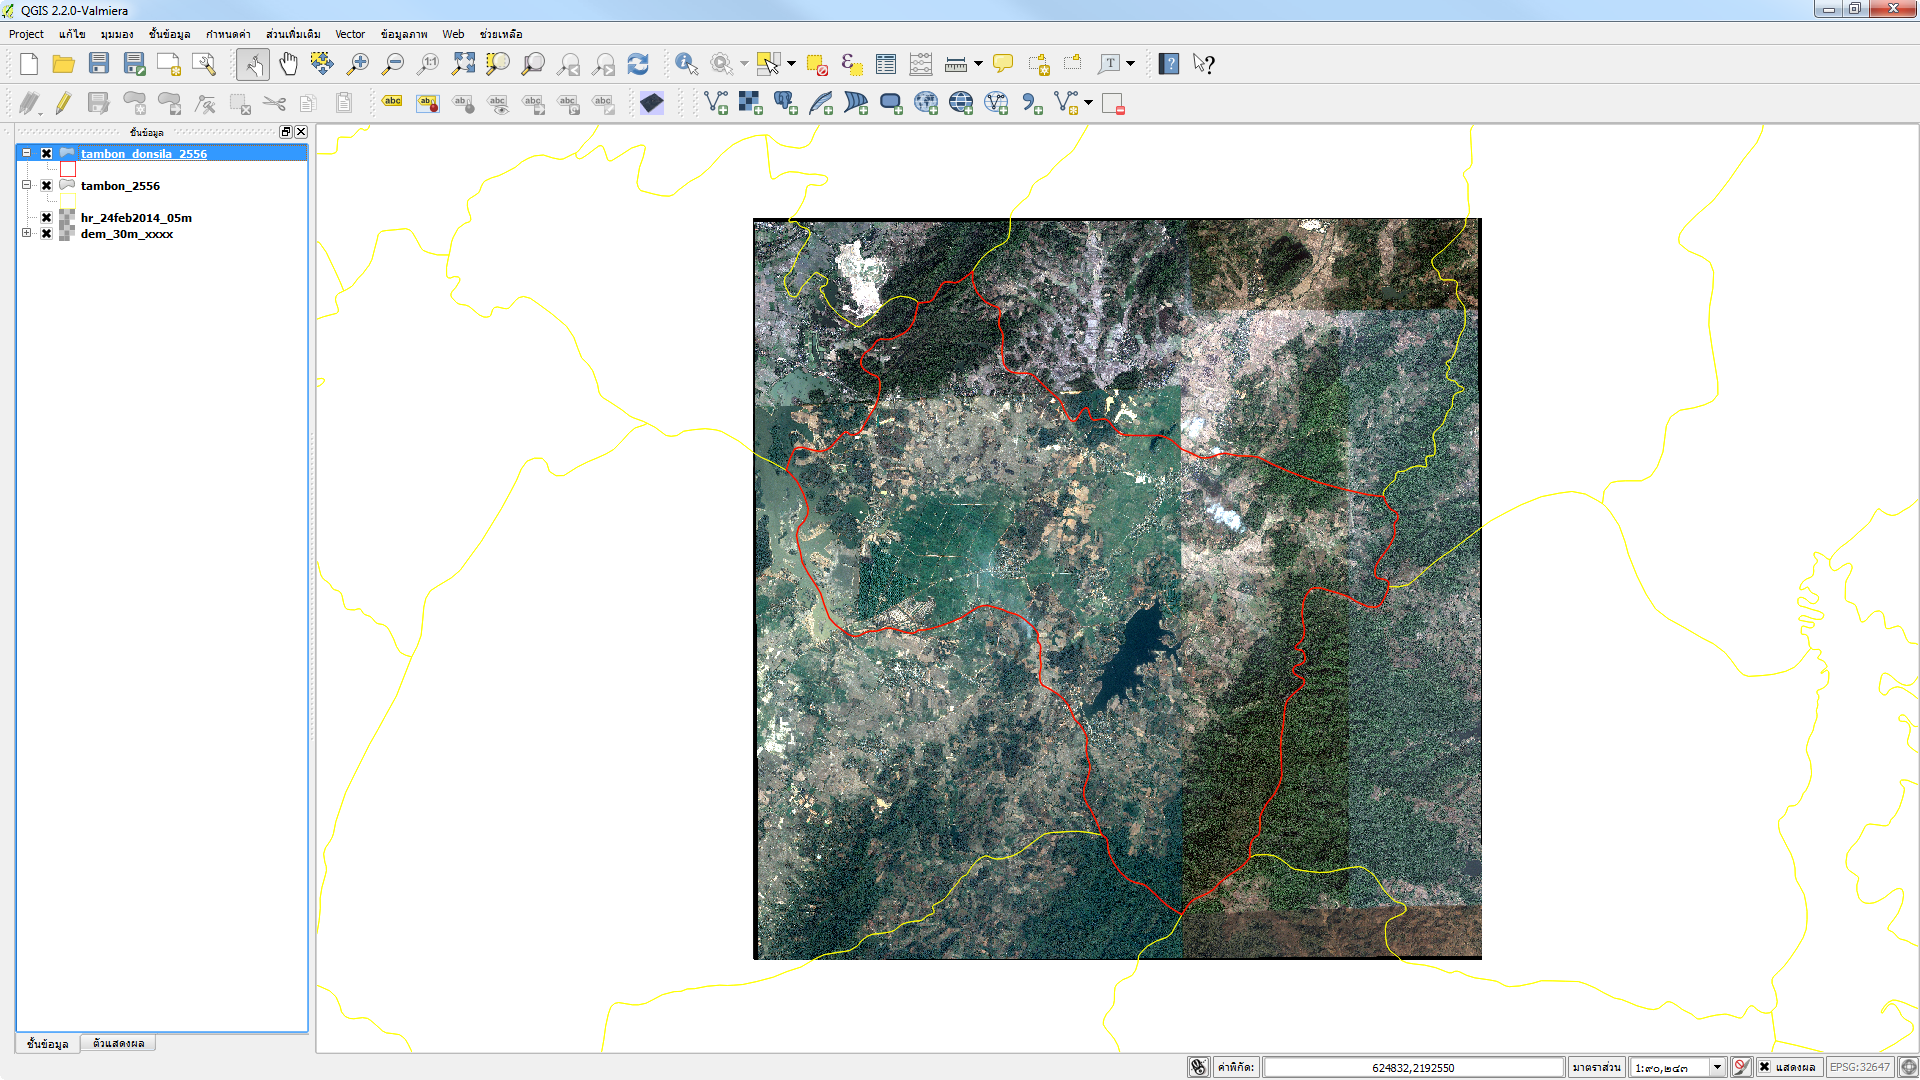Viewport: 1920px width, 1080px height.
Task: Expand the dem_30m_xxxx layer tree node
Action: click(x=27, y=233)
